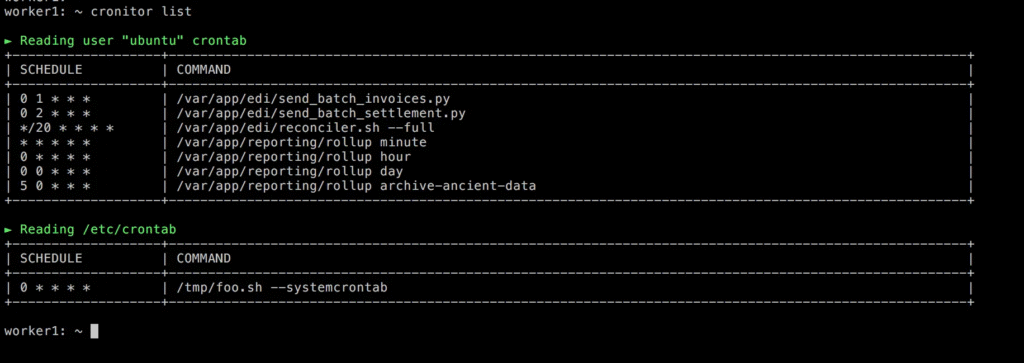Click COMMAND header in the /etc/crontab table
Screen dimensions: 1024x363
tap(204, 258)
